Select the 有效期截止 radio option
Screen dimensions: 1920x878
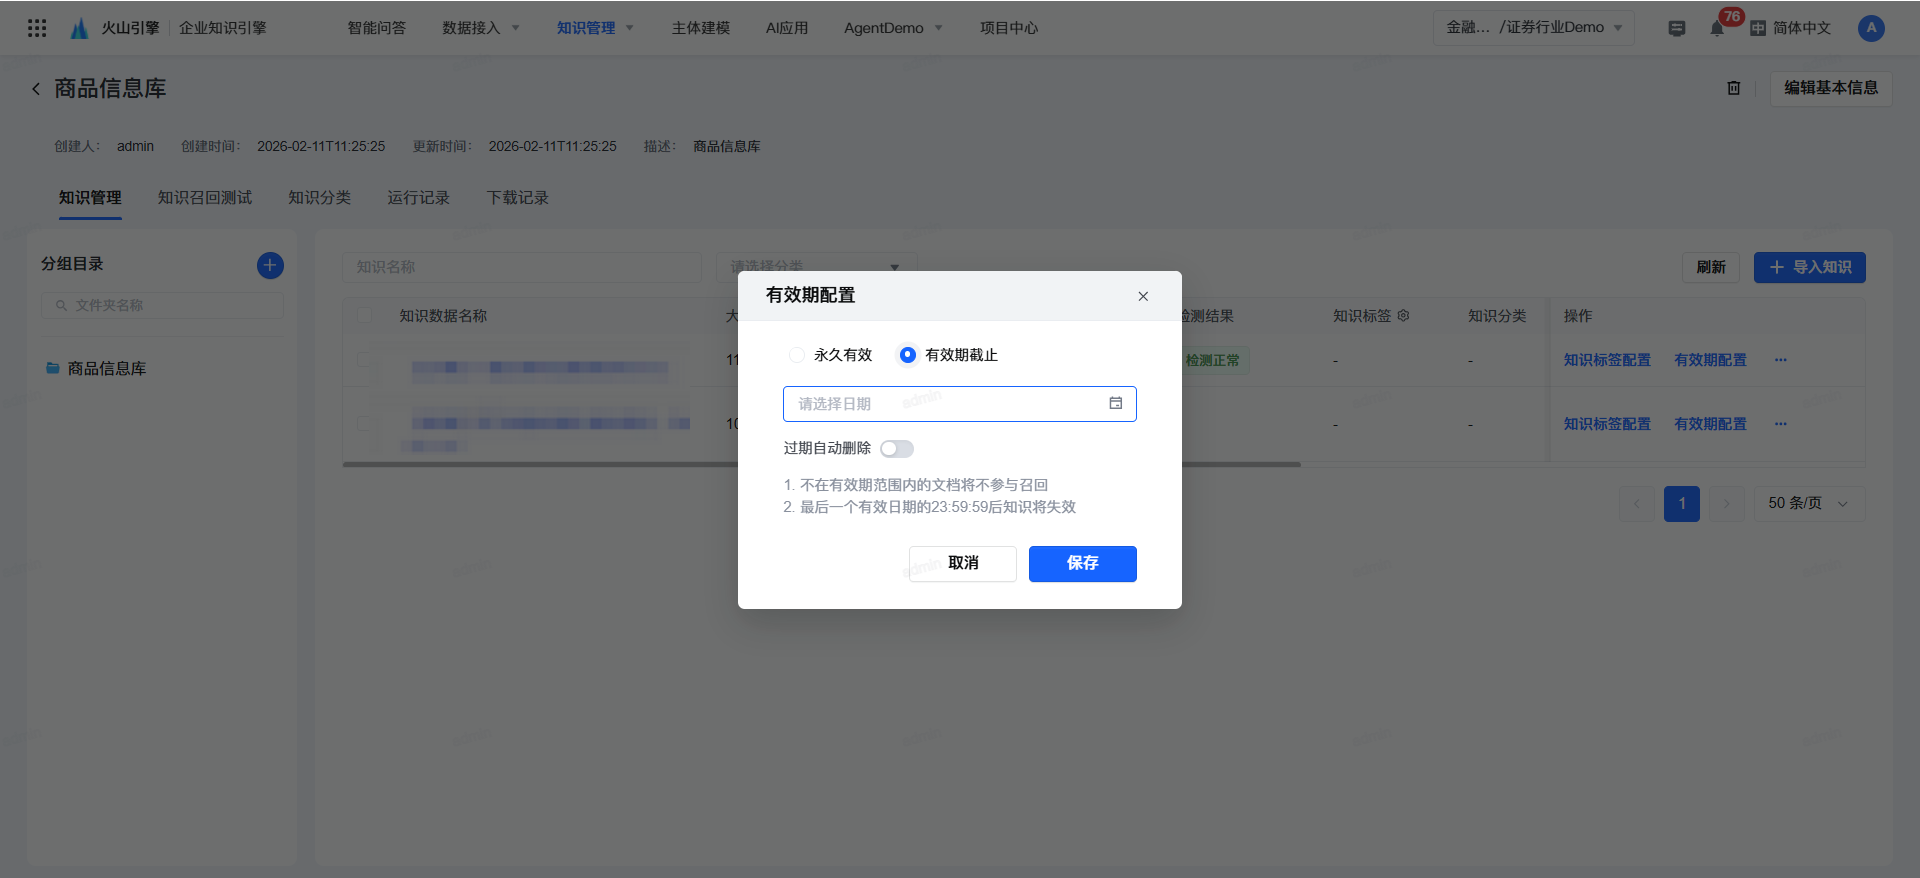pyautogui.click(x=907, y=355)
